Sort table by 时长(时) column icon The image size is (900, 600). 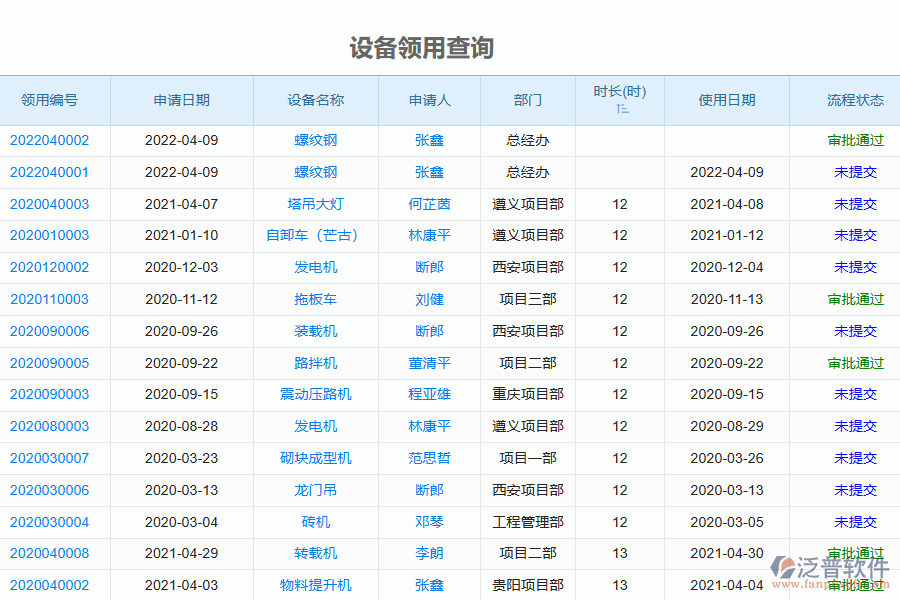coord(622,108)
